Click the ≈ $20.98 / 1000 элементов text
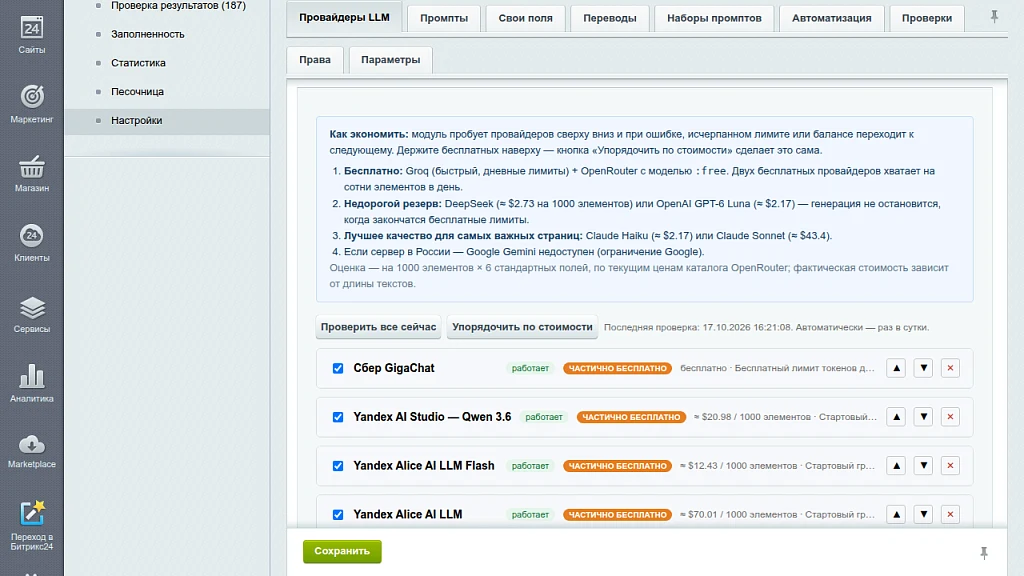The image size is (1024, 576). (752, 417)
